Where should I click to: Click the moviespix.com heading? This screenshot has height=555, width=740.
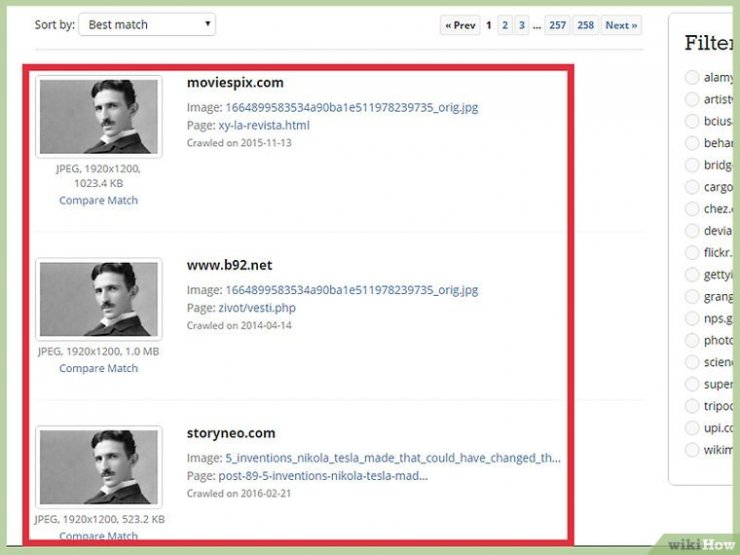pos(235,83)
